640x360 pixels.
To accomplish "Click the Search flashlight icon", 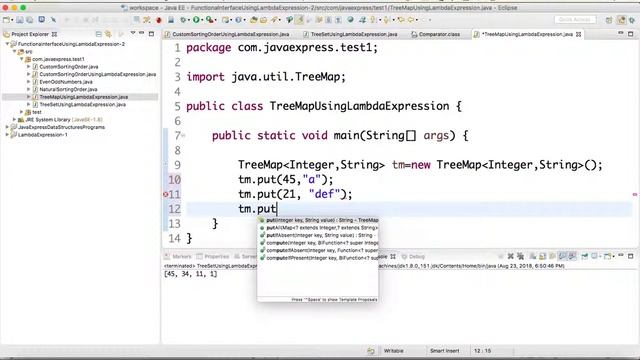I will pyautogui.click(x=274, y=20).
